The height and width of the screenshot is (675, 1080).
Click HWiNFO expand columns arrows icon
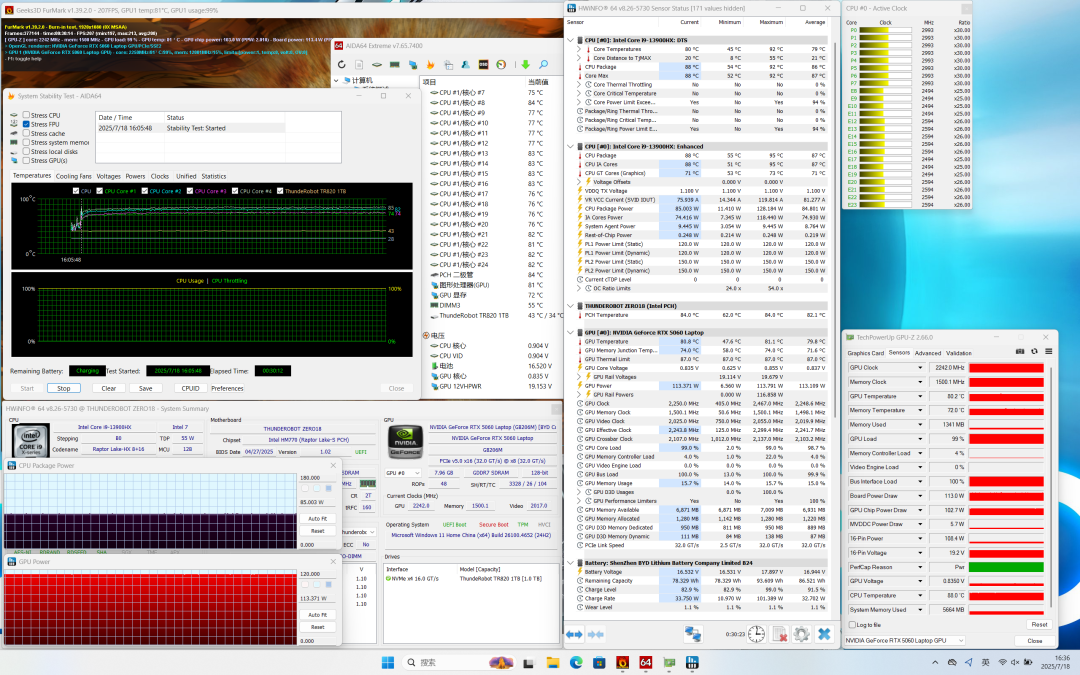pyautogui.click(x=574, y=634)
